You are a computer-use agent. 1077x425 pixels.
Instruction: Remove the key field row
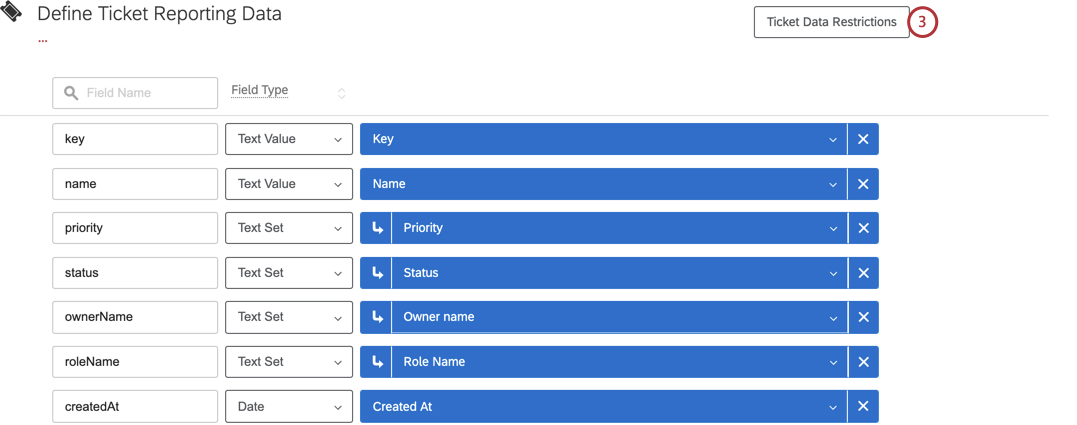pyautogui.click(x=863, y=139)
